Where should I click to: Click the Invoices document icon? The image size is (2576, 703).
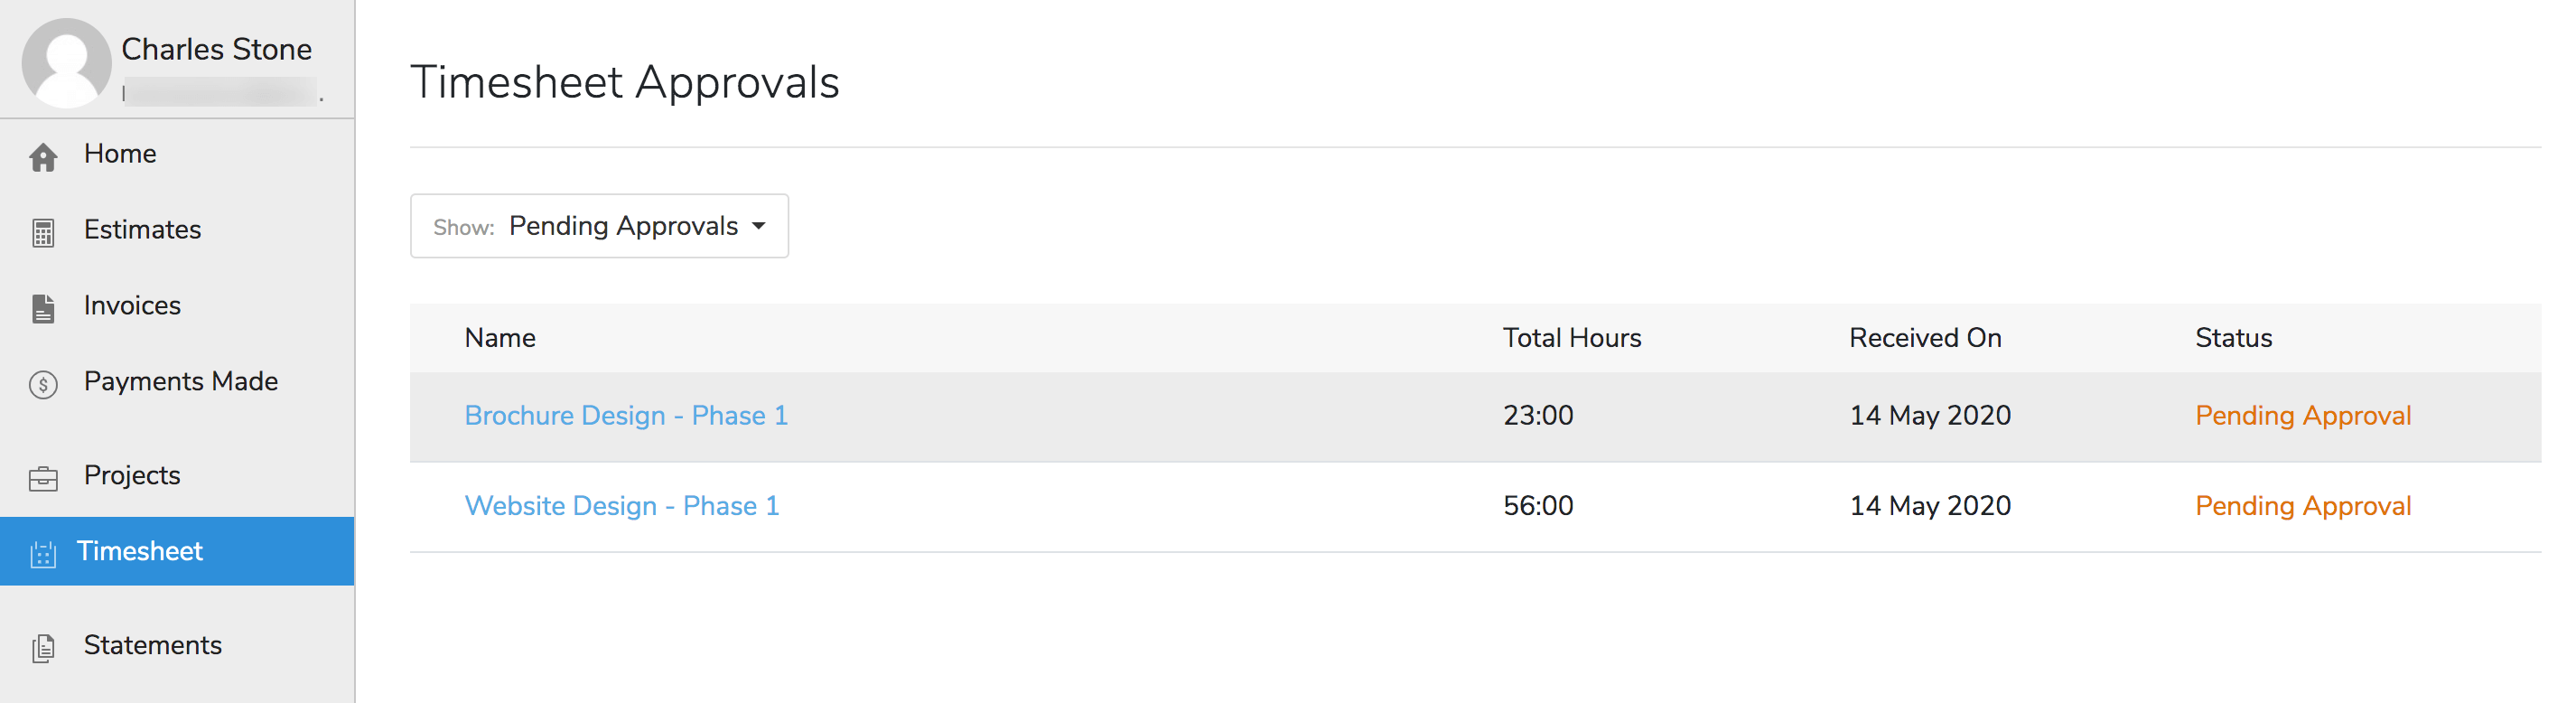pyautogui.click(x=43, y=309)
